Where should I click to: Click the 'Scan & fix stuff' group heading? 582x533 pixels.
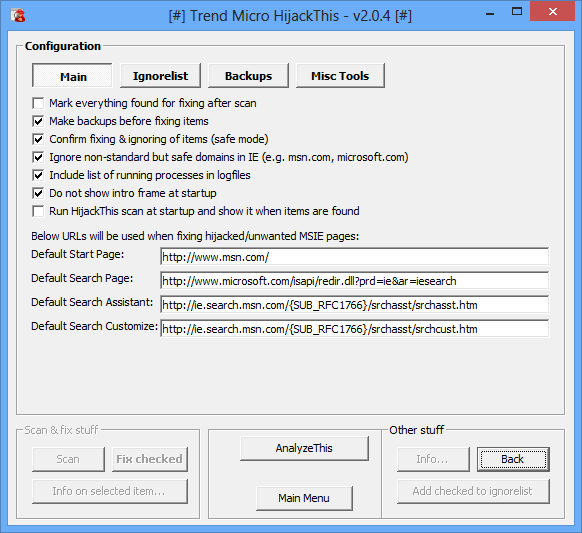click(61, 430)
